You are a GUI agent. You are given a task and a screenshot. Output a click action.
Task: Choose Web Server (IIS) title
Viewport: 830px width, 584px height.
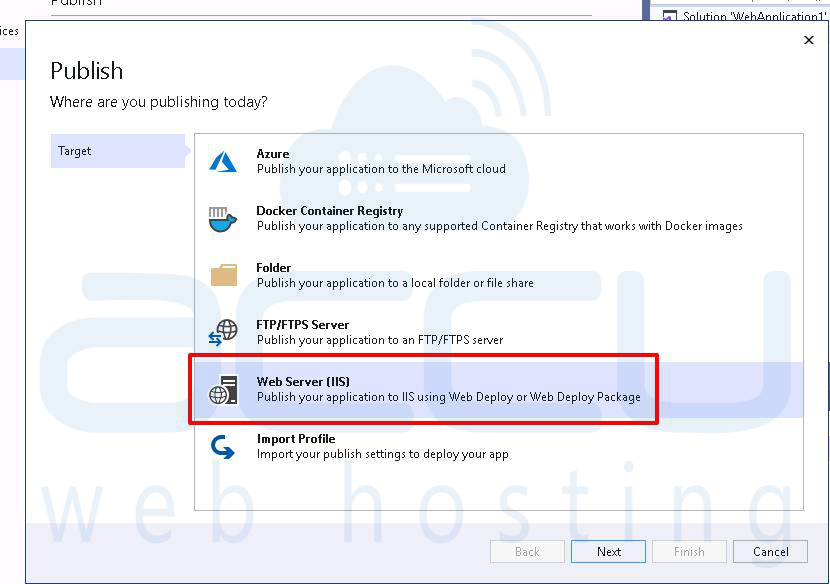303,382
